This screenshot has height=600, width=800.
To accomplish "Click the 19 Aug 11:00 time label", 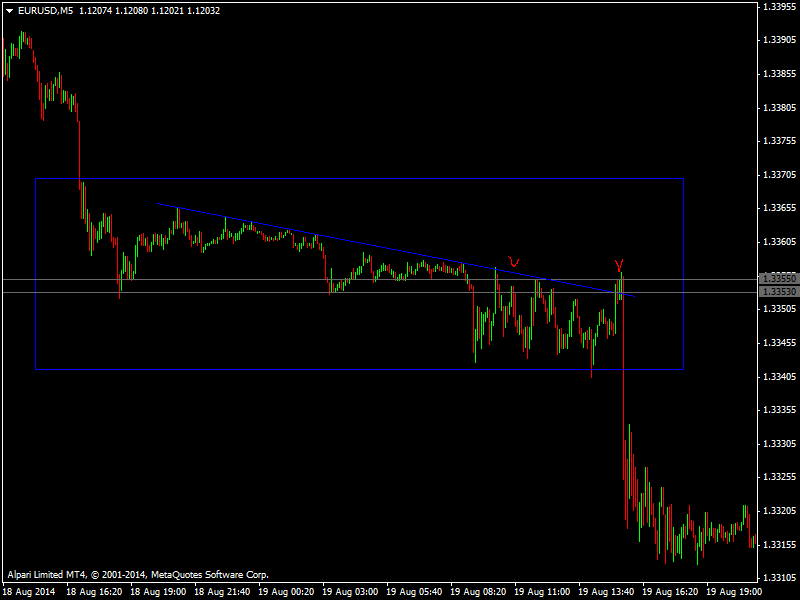I will [542, 592].
